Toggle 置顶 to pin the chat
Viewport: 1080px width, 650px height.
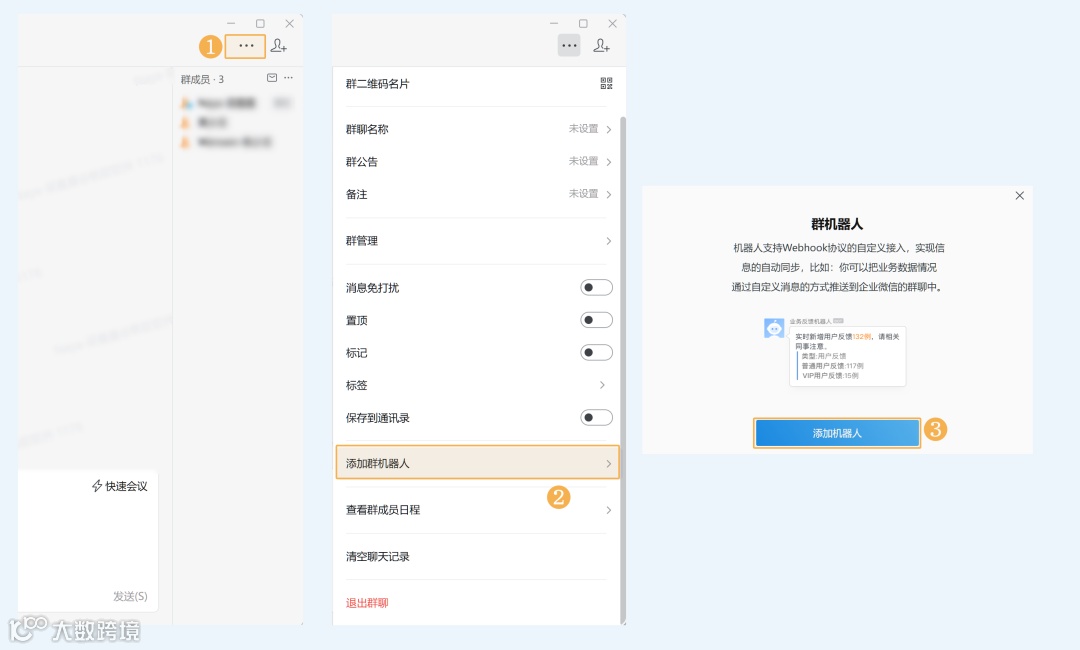595,319
